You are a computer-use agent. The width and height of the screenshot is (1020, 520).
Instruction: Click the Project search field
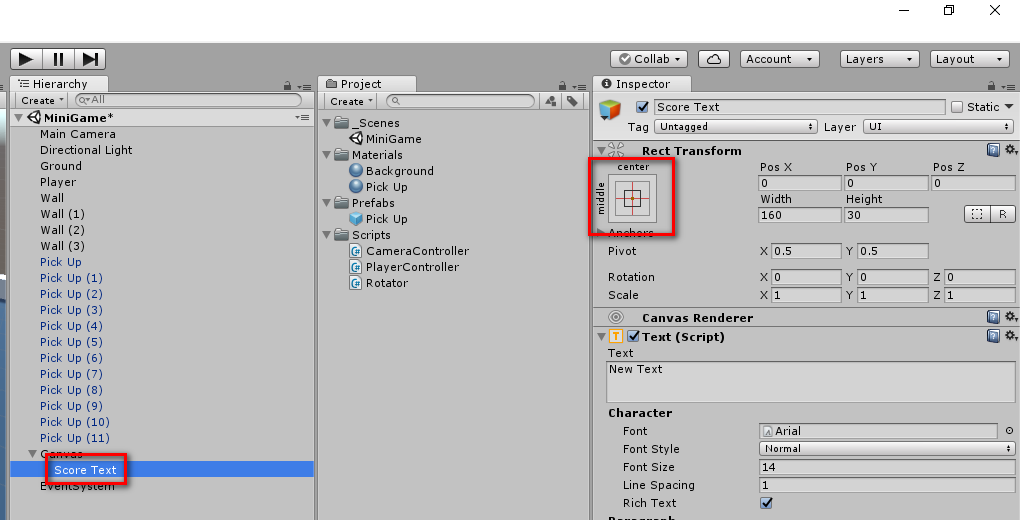click(460, 101)
